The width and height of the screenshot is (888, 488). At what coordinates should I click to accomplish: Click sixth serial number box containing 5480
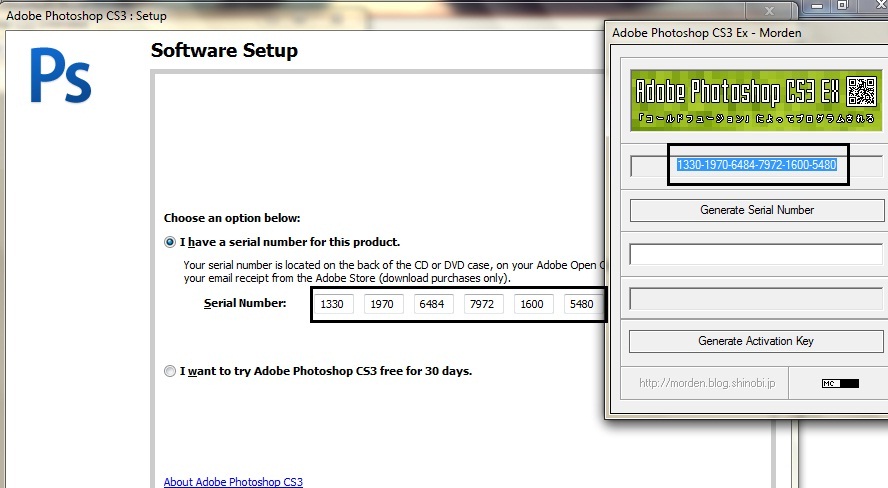click(x=583, y=304)
